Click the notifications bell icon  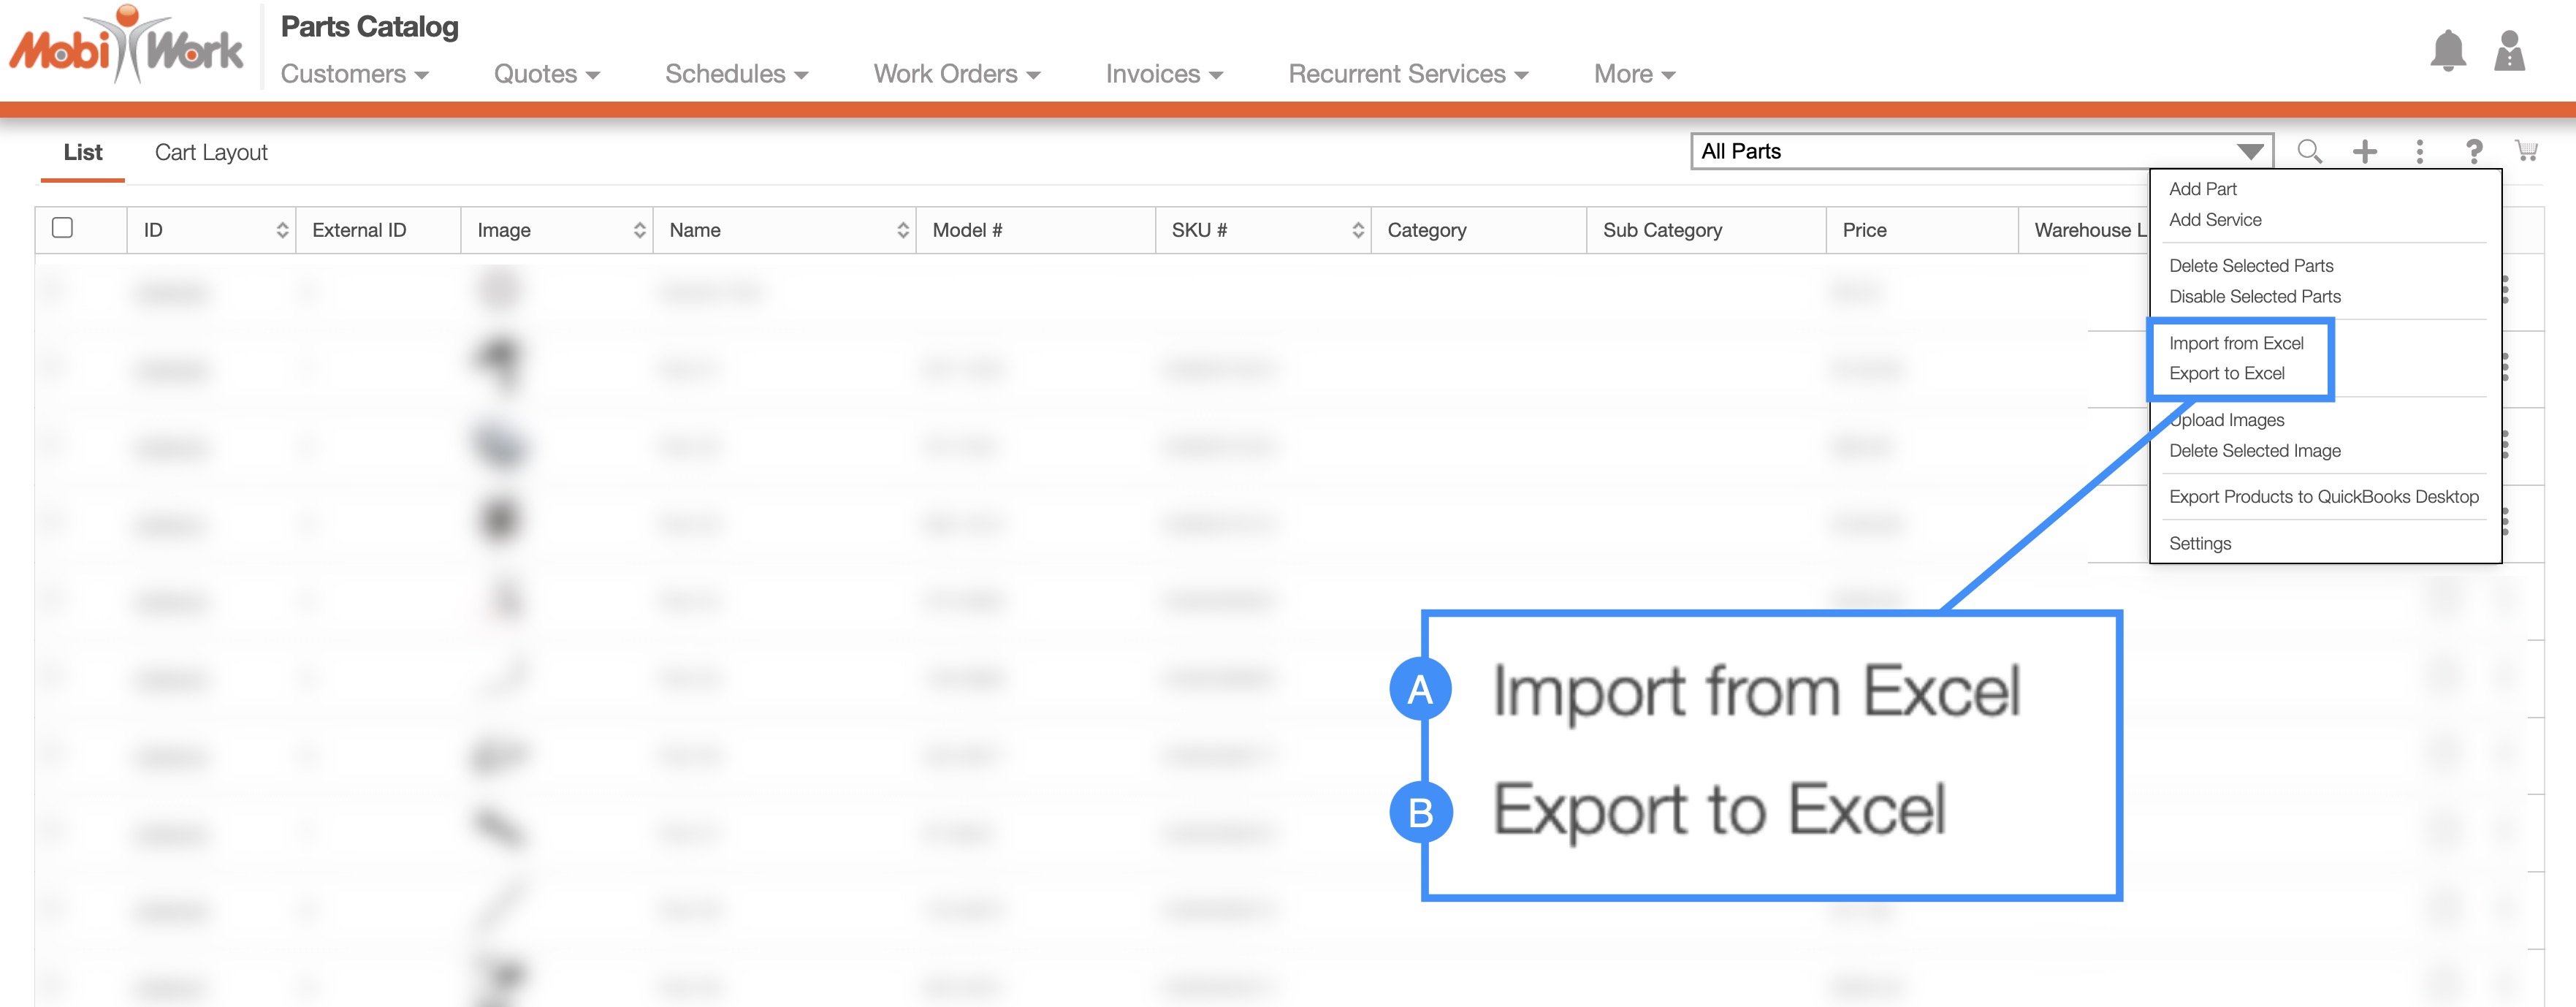(2447, 51)
